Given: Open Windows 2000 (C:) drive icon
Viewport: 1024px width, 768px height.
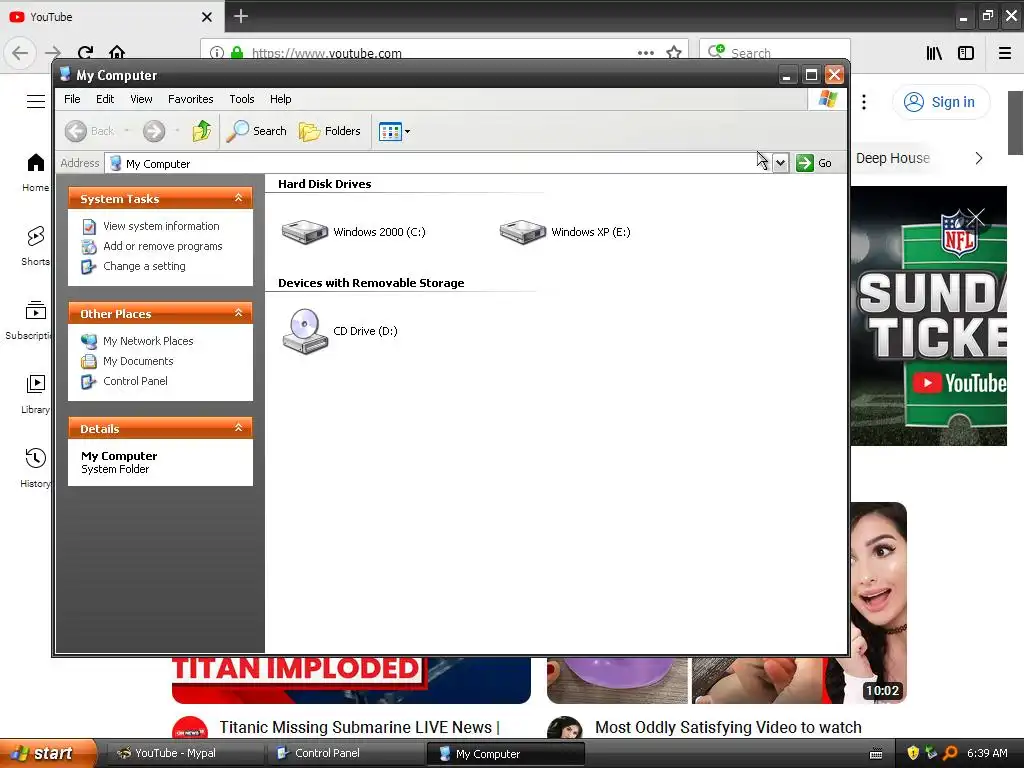Looking at the screenshot, I should coord(304,232).
